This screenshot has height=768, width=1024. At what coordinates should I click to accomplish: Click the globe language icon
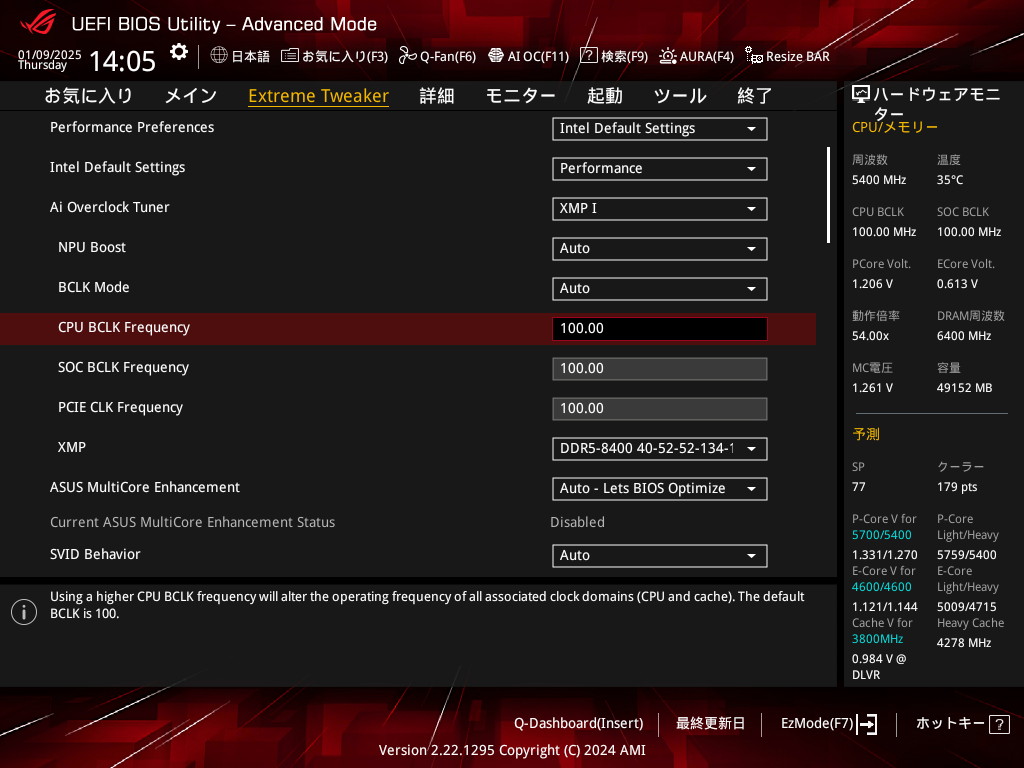click(219, 56)
